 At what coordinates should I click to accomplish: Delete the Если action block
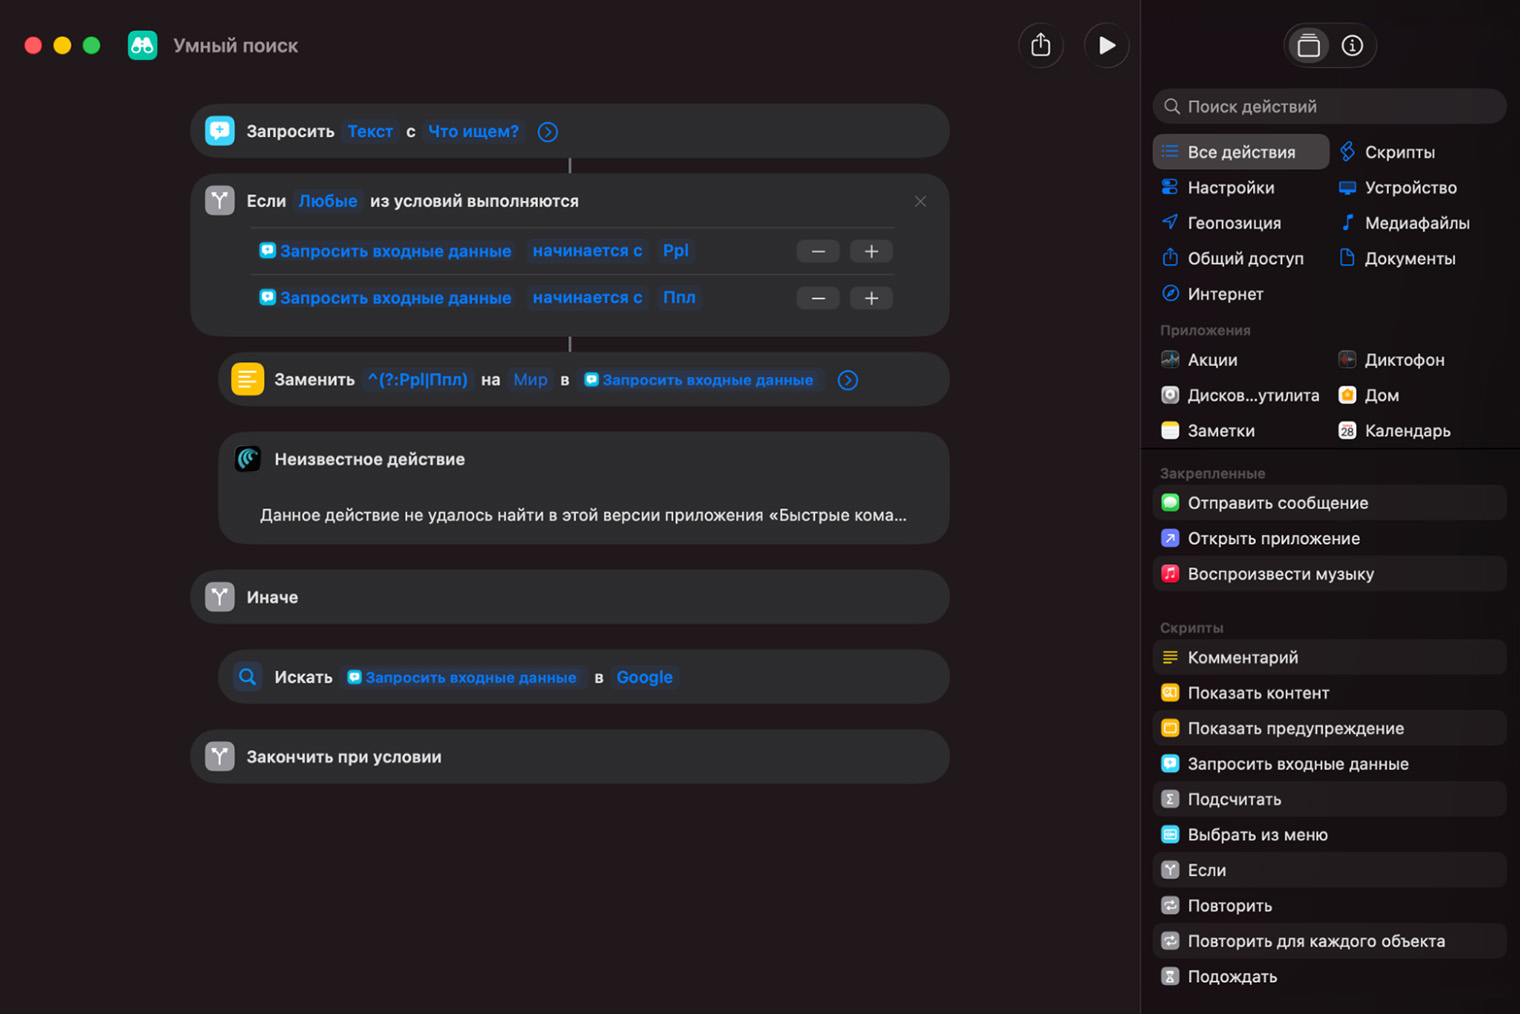[920, 201]
